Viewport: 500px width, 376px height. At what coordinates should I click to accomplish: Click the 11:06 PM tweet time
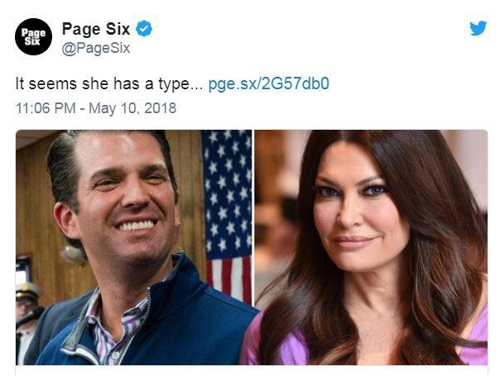46,108
